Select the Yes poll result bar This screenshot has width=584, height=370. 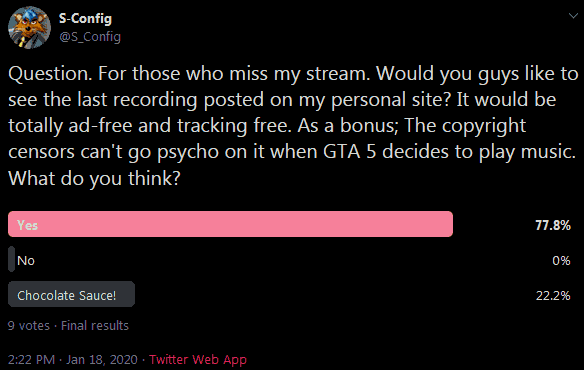[x=231, y=224]
